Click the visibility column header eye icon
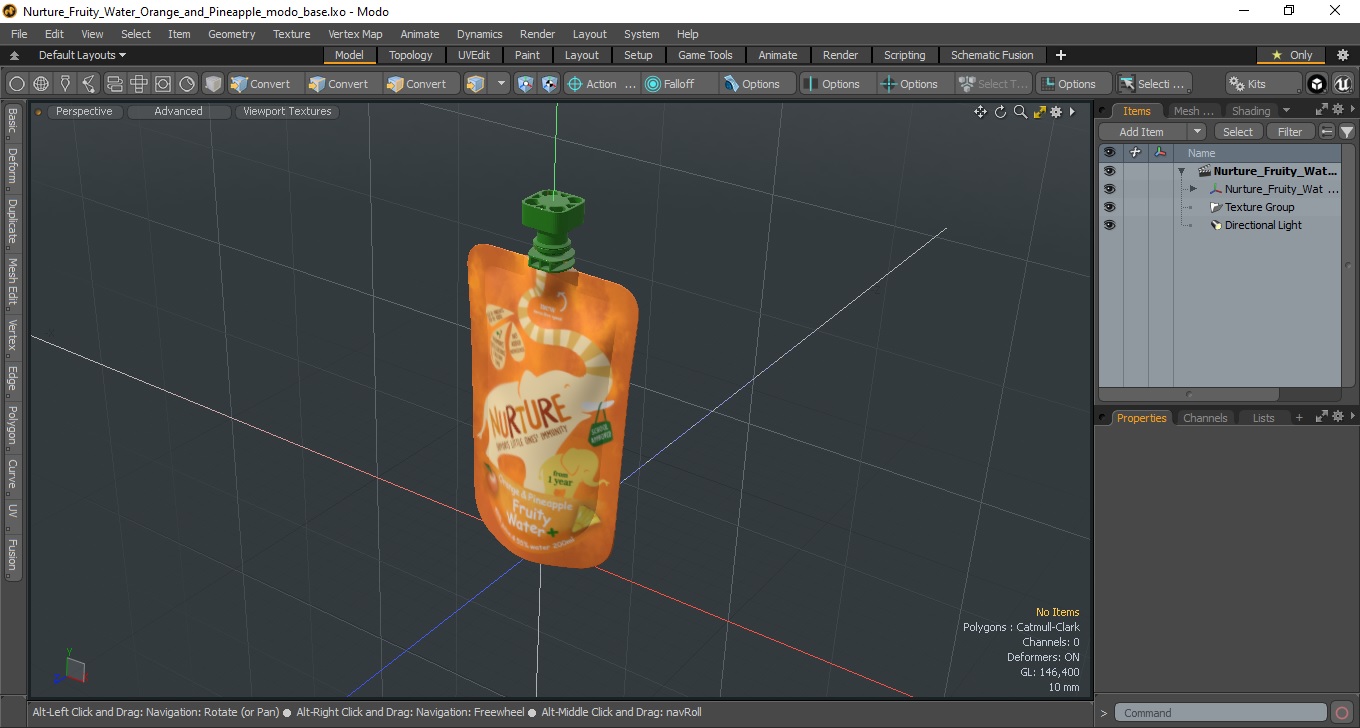 [1109, 153]
